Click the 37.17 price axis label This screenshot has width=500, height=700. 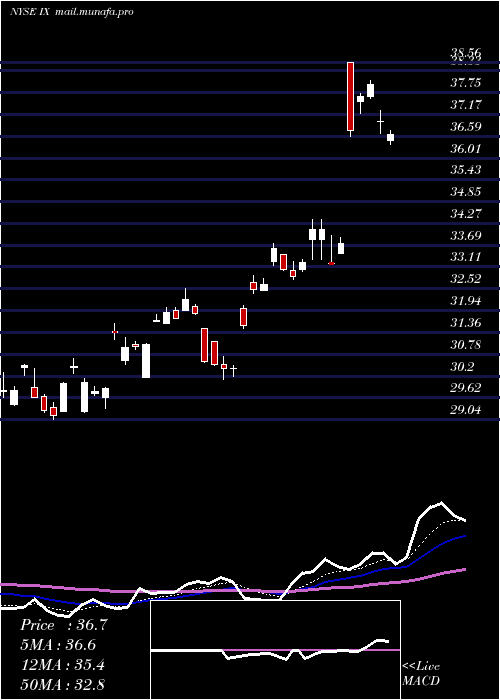466,104
